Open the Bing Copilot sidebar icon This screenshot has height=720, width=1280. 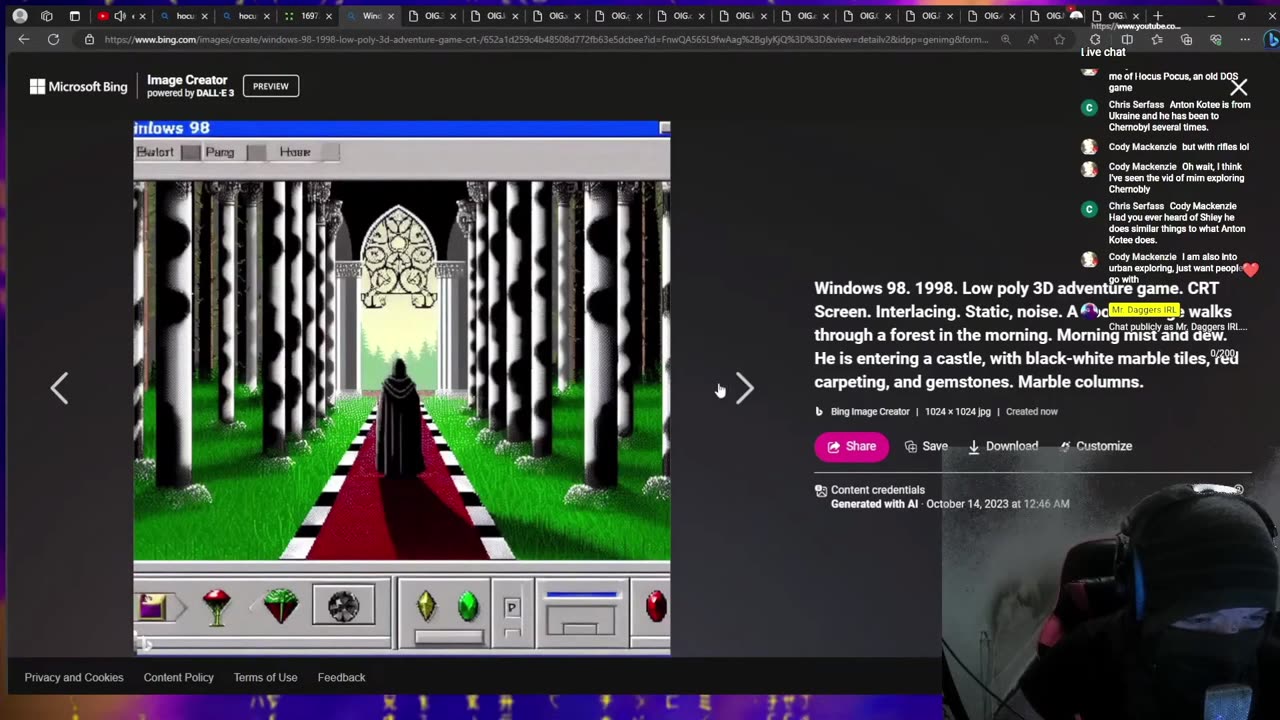[x=1271, y=39]
